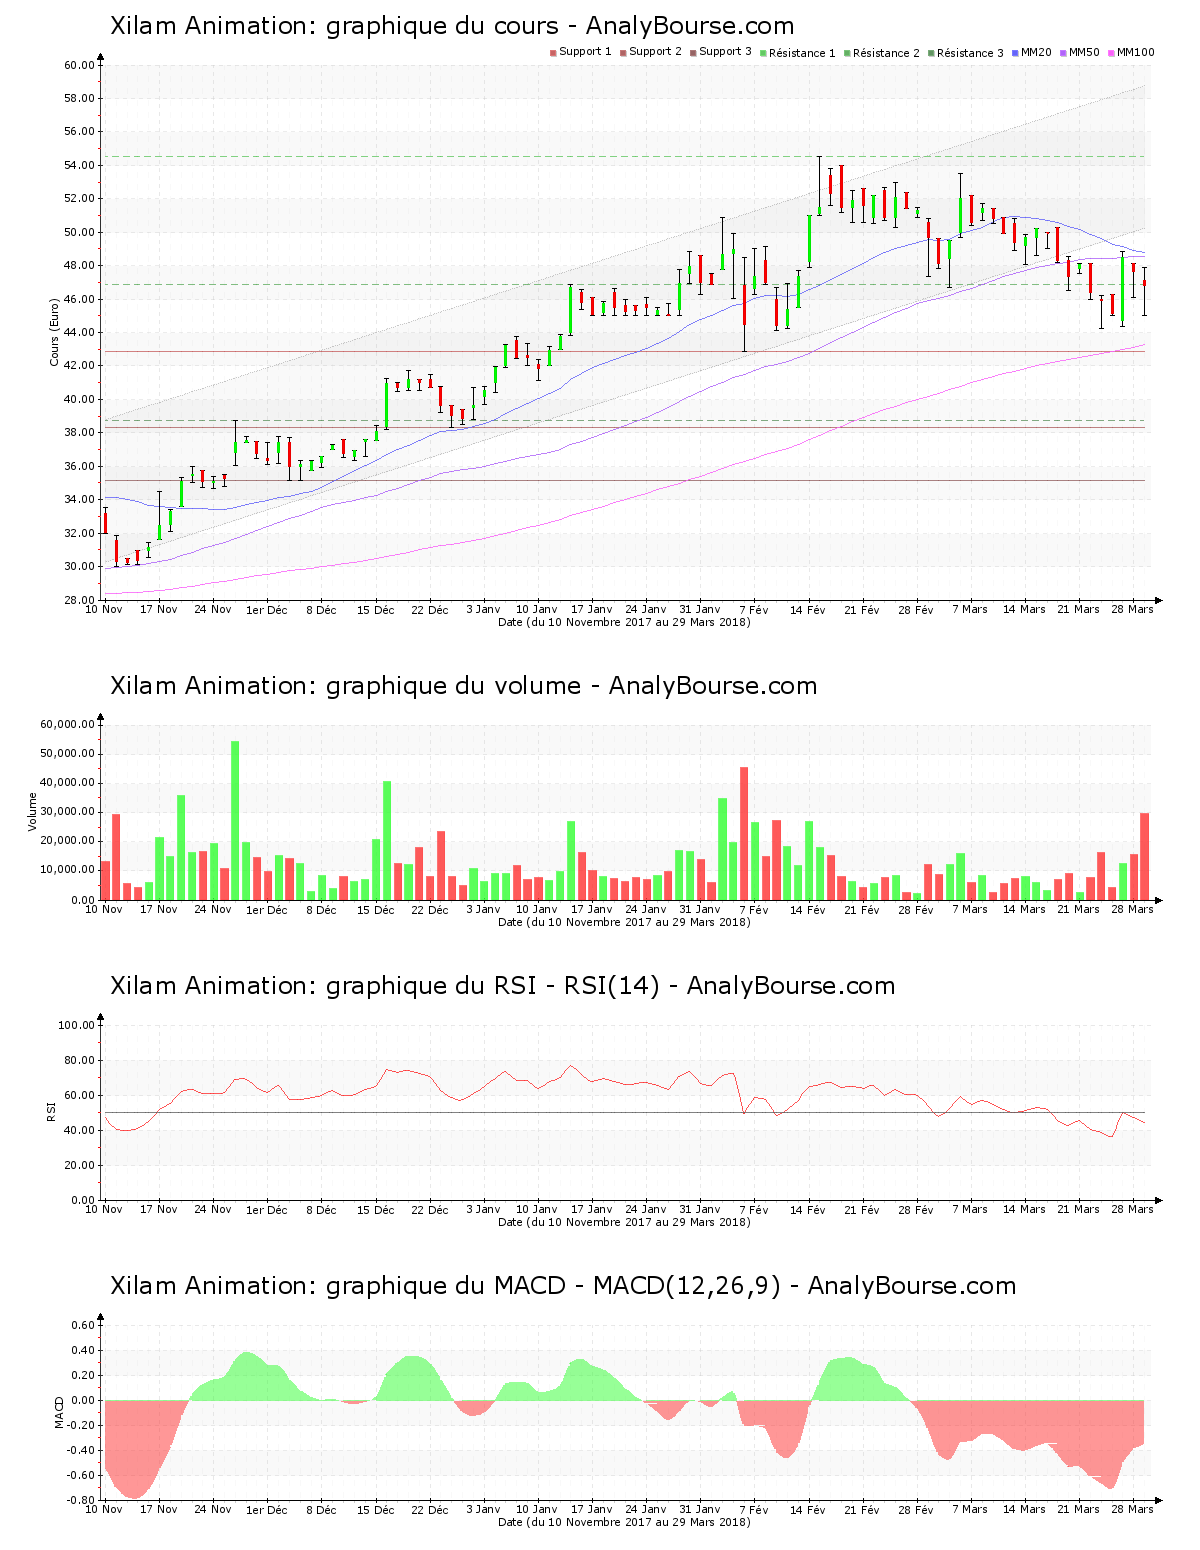Click the 'Volume' y-axis label

(x=33, y=812)
